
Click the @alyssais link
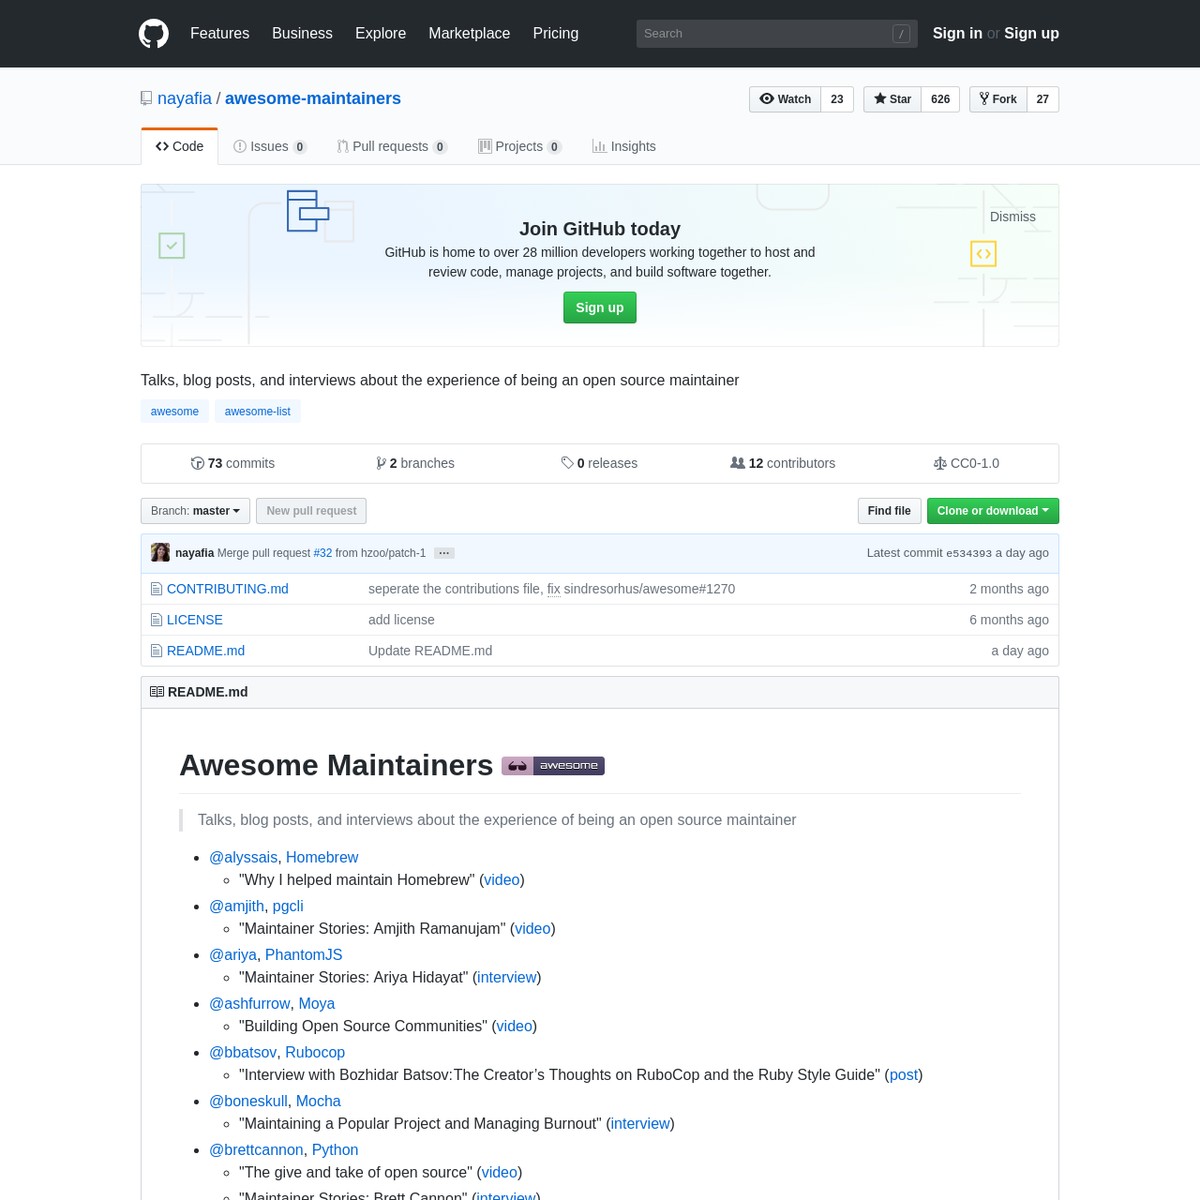pyautogui.click(x=243, y=857)
